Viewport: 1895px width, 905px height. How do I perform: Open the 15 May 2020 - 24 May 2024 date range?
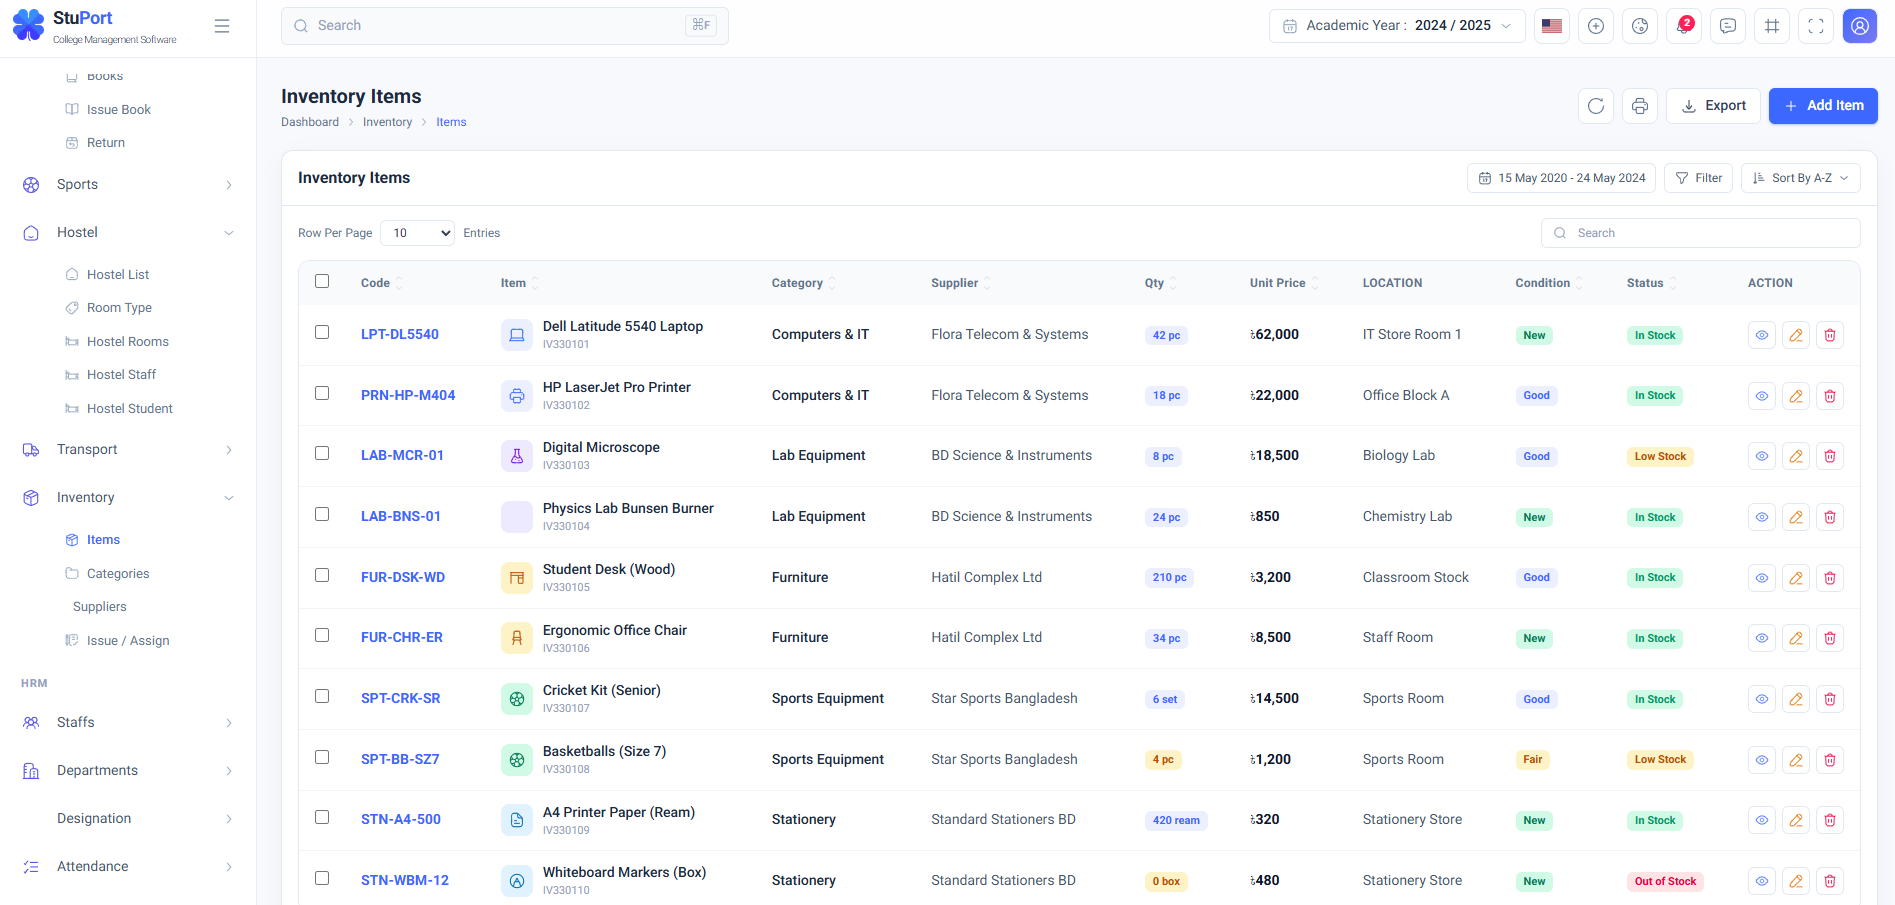[x=1561, y=178]
